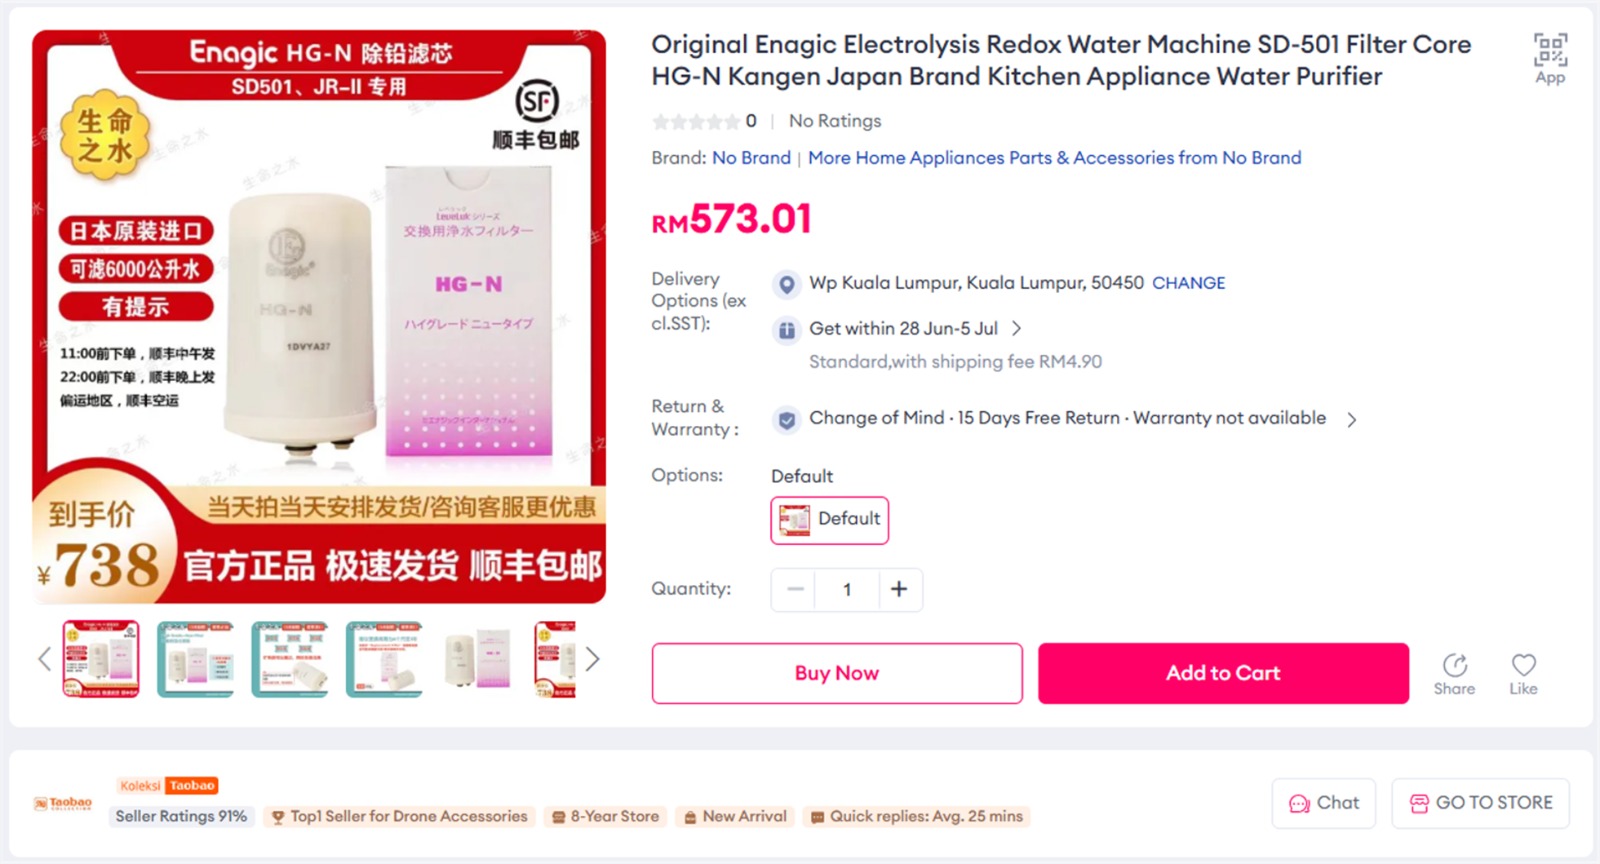
Task: Click the location pin delivery icon
Action: (x=787, y=284)
